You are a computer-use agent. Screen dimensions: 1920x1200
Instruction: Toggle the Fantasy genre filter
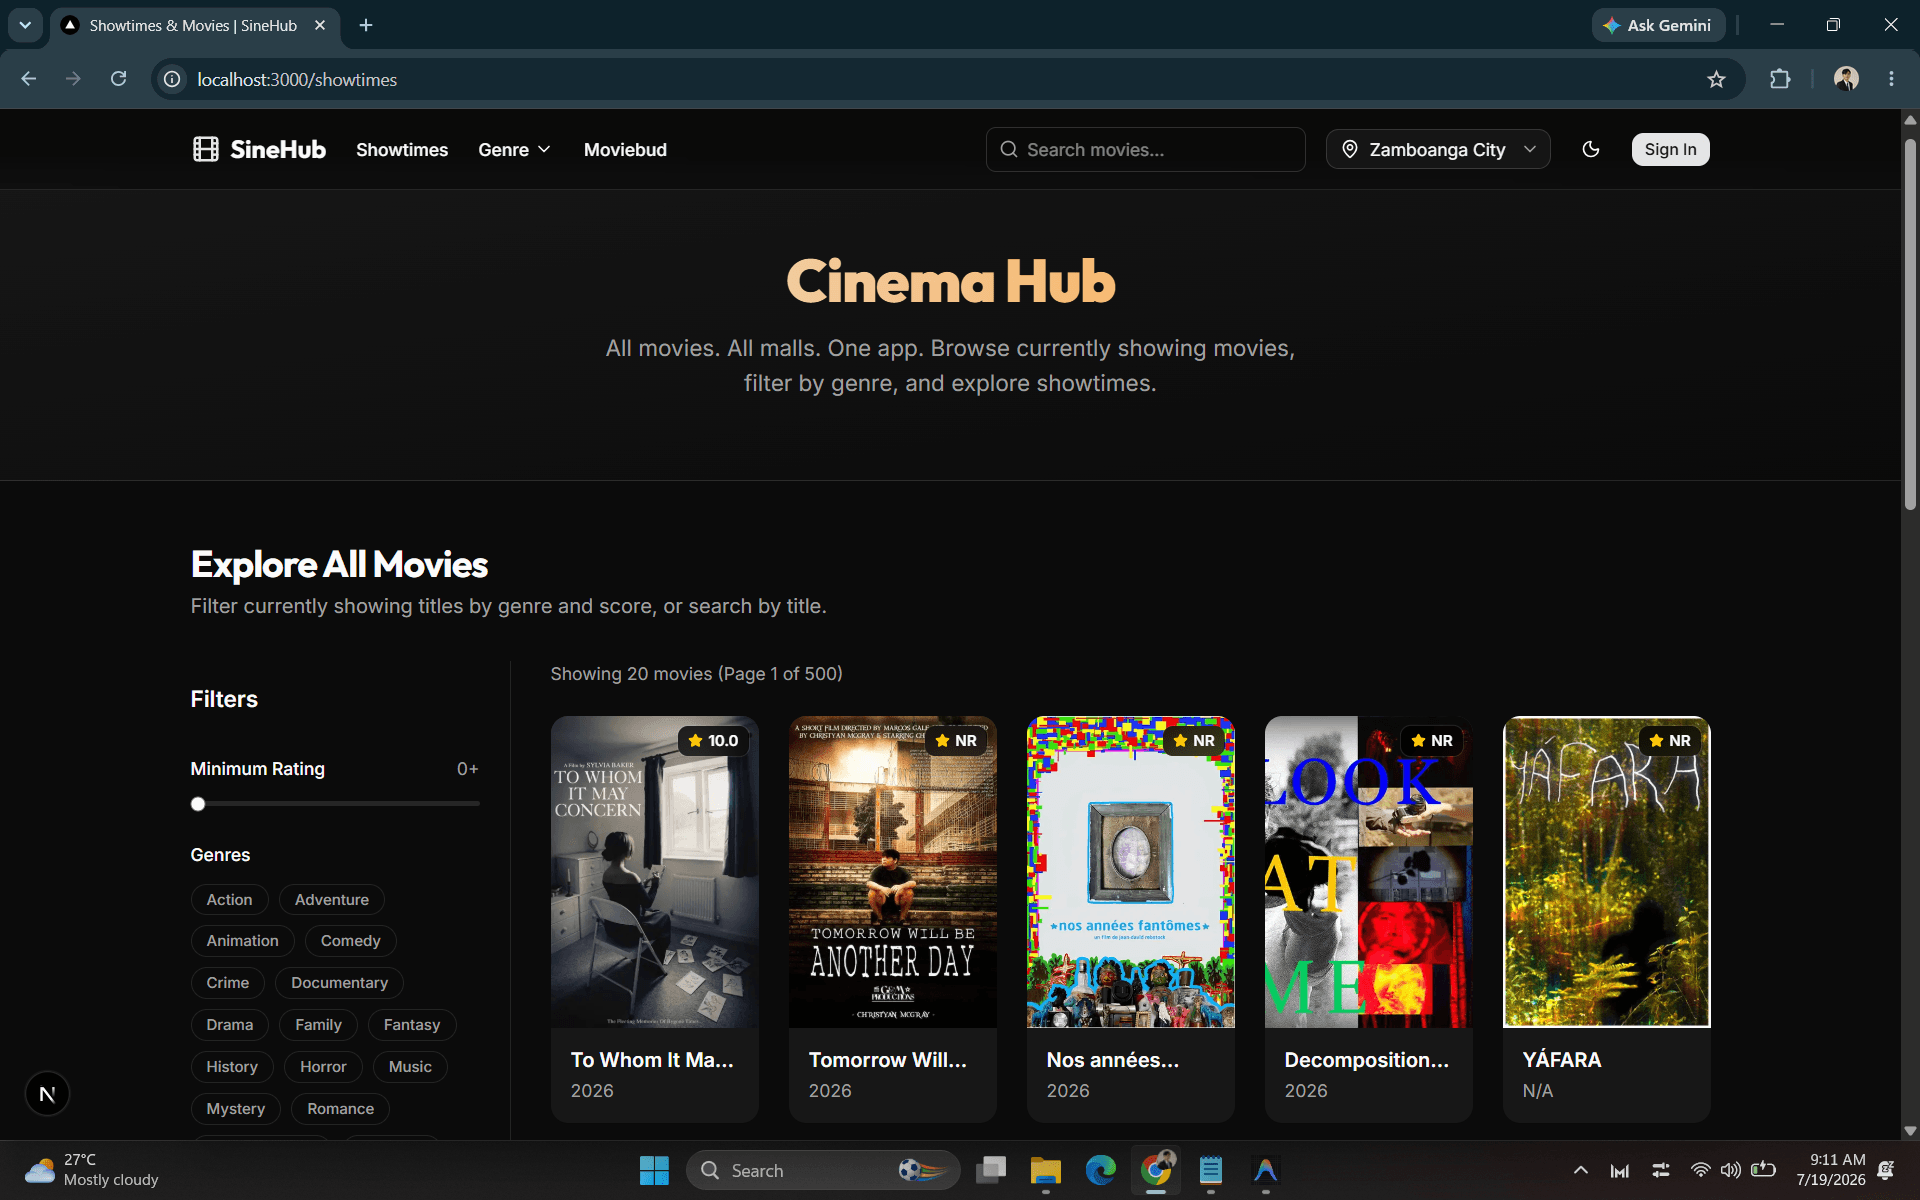412,1025
